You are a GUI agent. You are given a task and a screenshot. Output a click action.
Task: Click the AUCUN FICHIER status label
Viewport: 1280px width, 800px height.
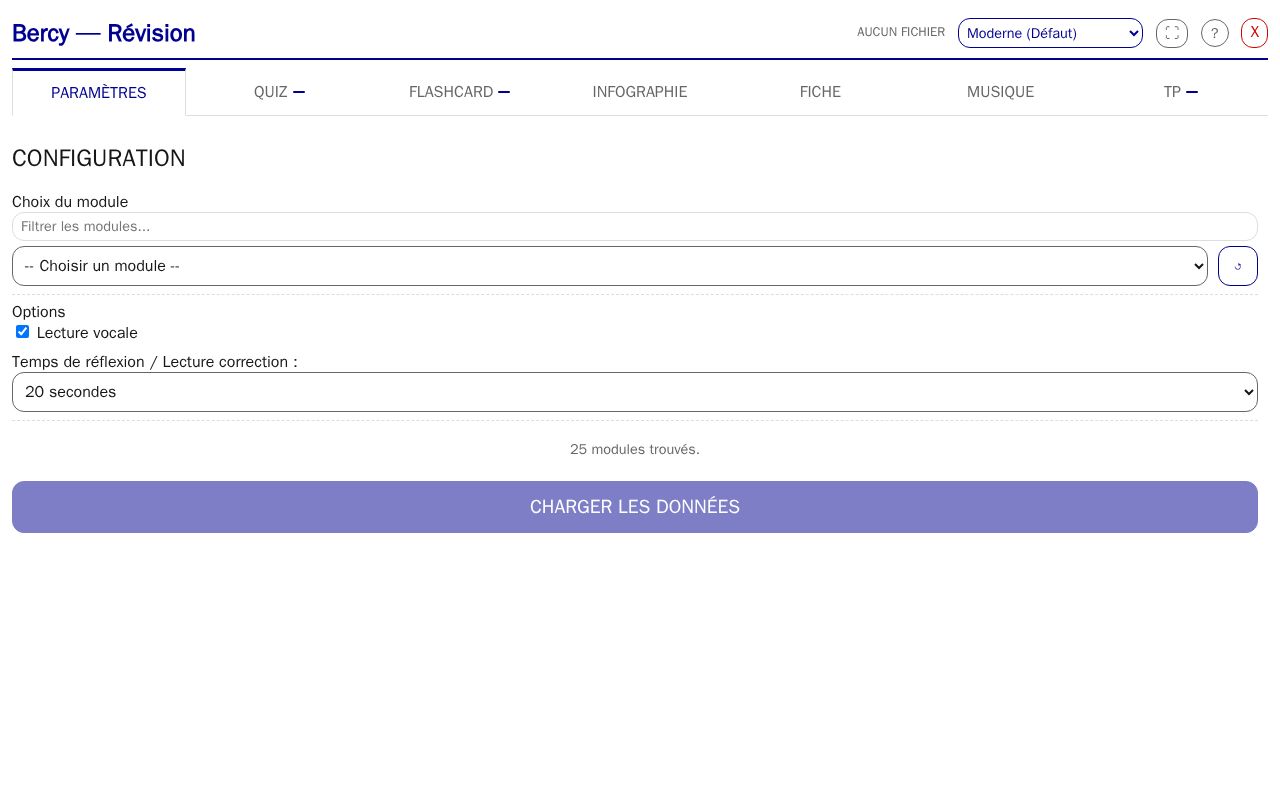click(x=901, y=32)
